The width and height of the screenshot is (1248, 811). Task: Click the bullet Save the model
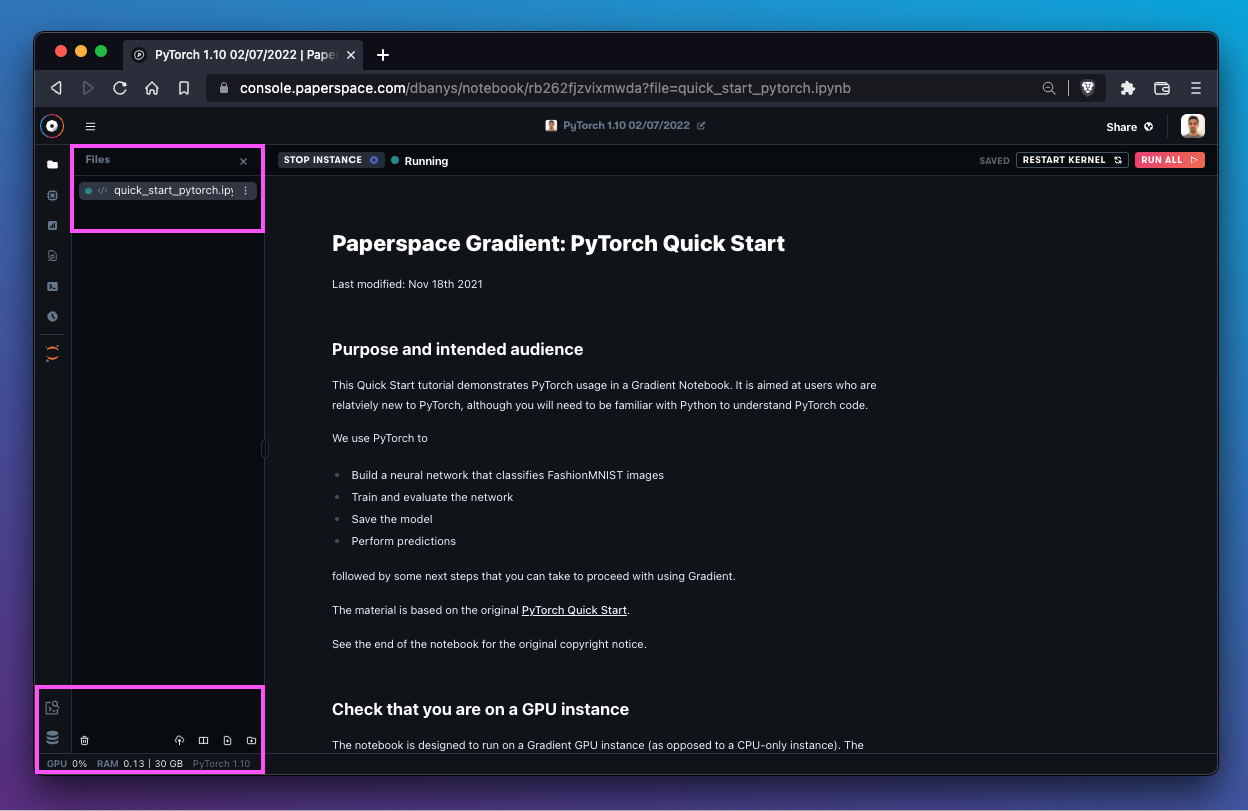coord(392,519)
